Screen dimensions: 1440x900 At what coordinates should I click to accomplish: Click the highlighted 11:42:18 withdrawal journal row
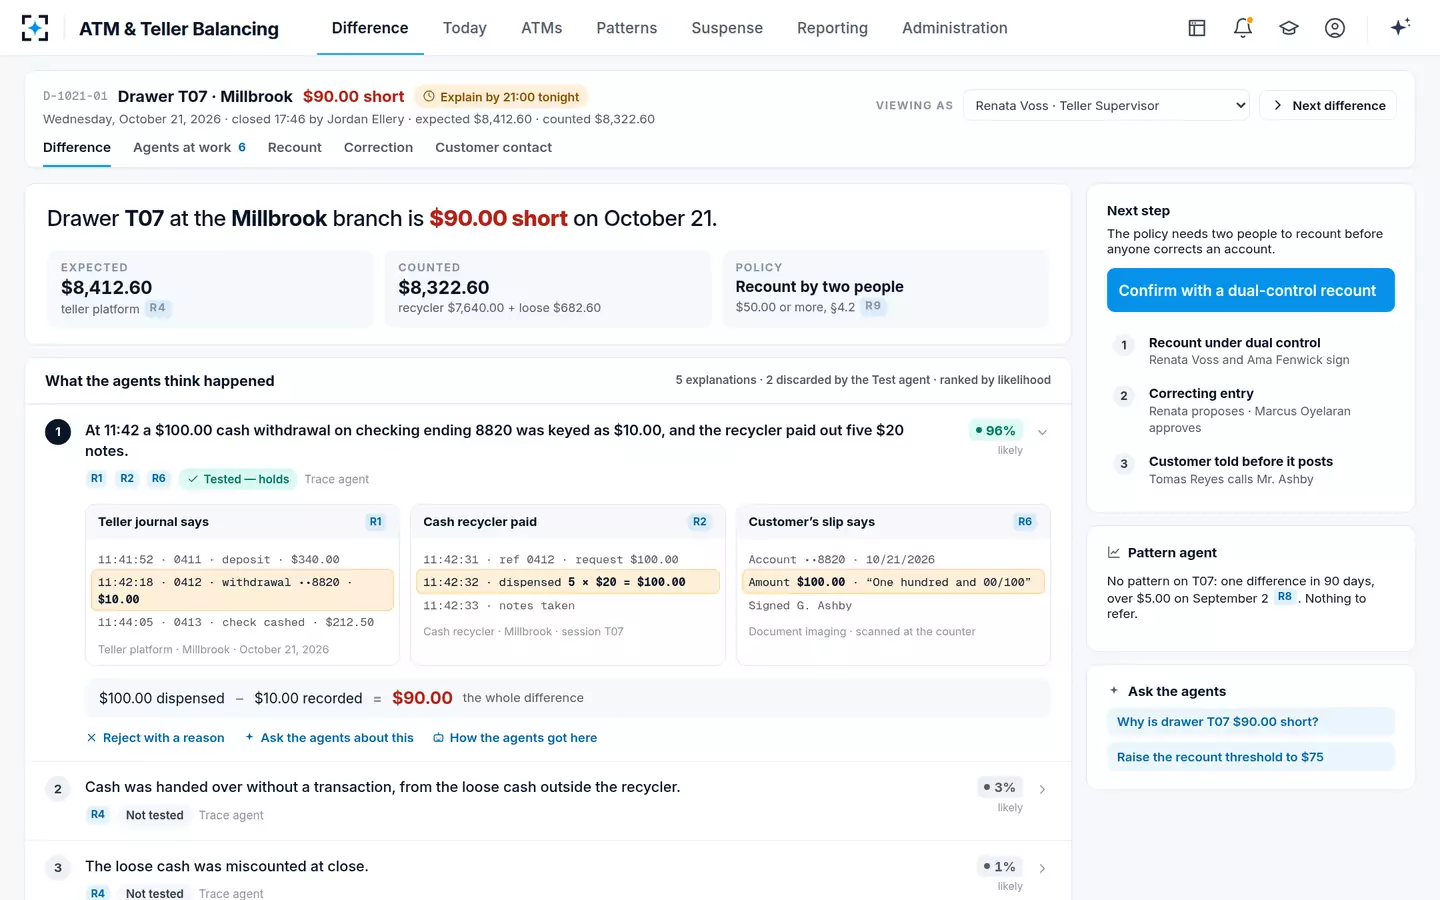242,590
